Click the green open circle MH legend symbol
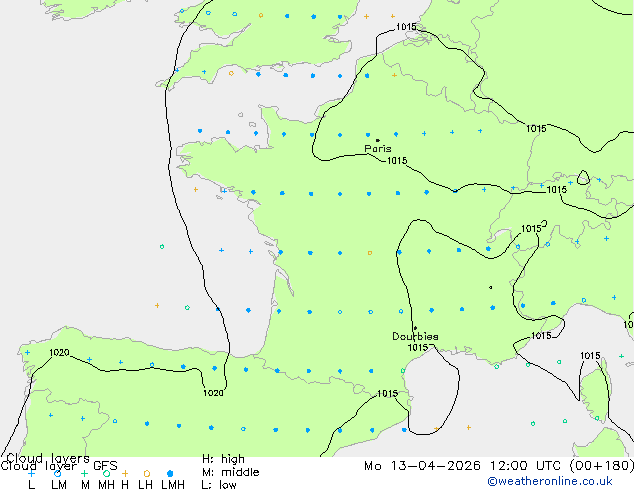Screen dimensions: 634x490 (106, 473)
